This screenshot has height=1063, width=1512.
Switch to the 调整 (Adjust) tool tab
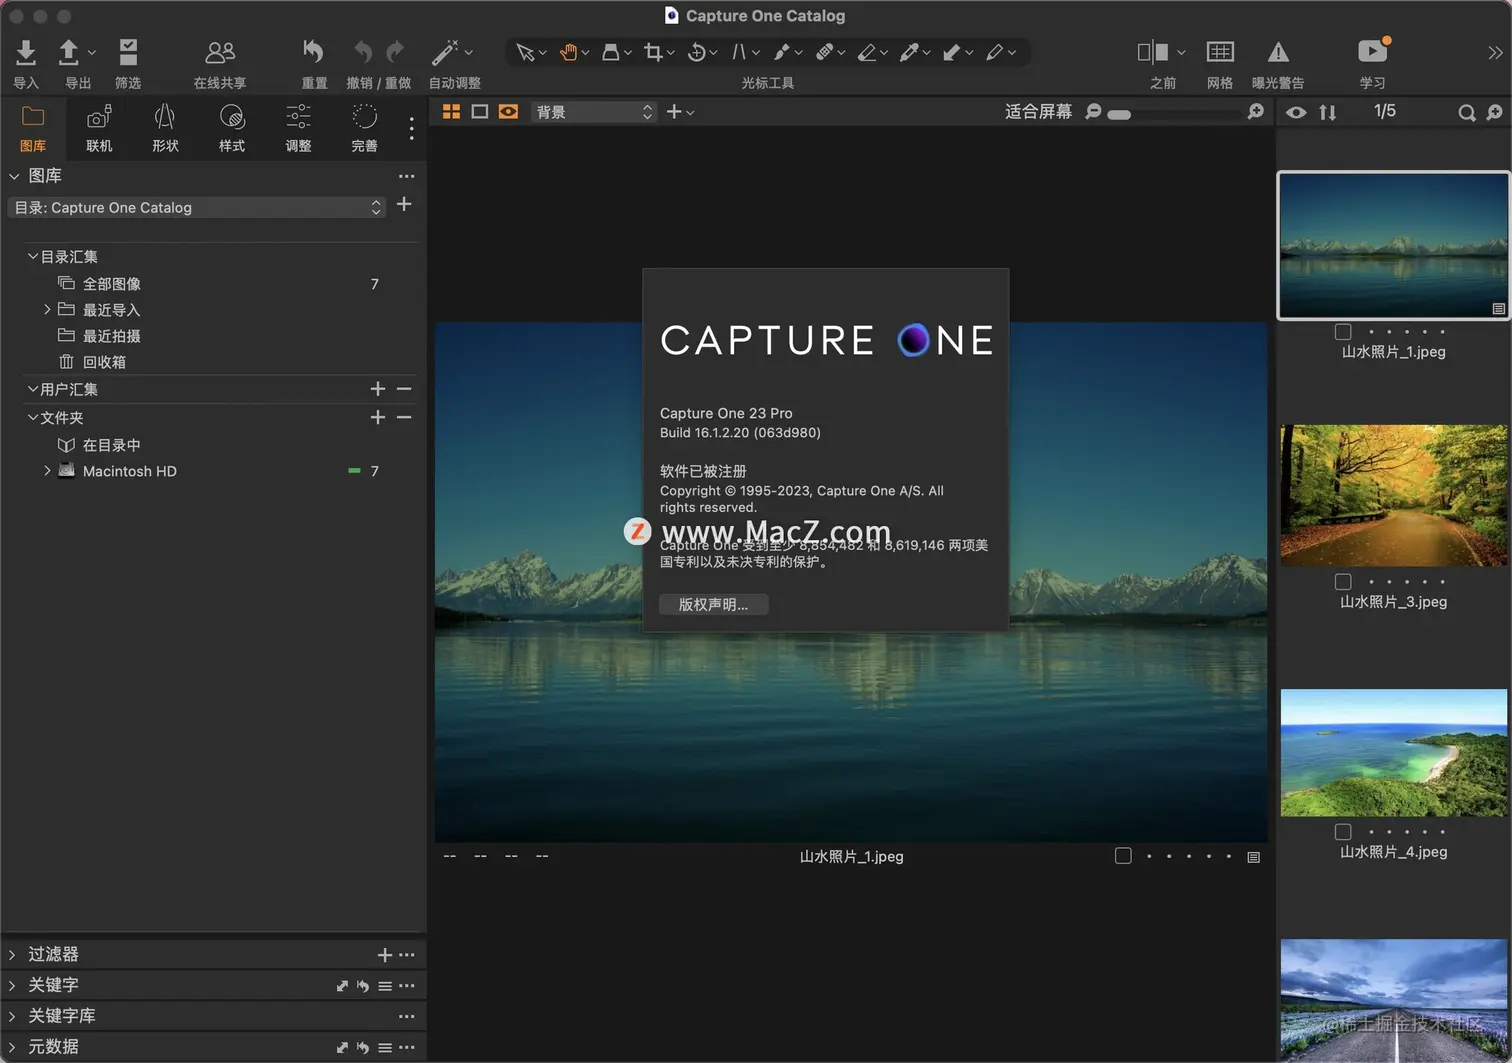[298, 128]
